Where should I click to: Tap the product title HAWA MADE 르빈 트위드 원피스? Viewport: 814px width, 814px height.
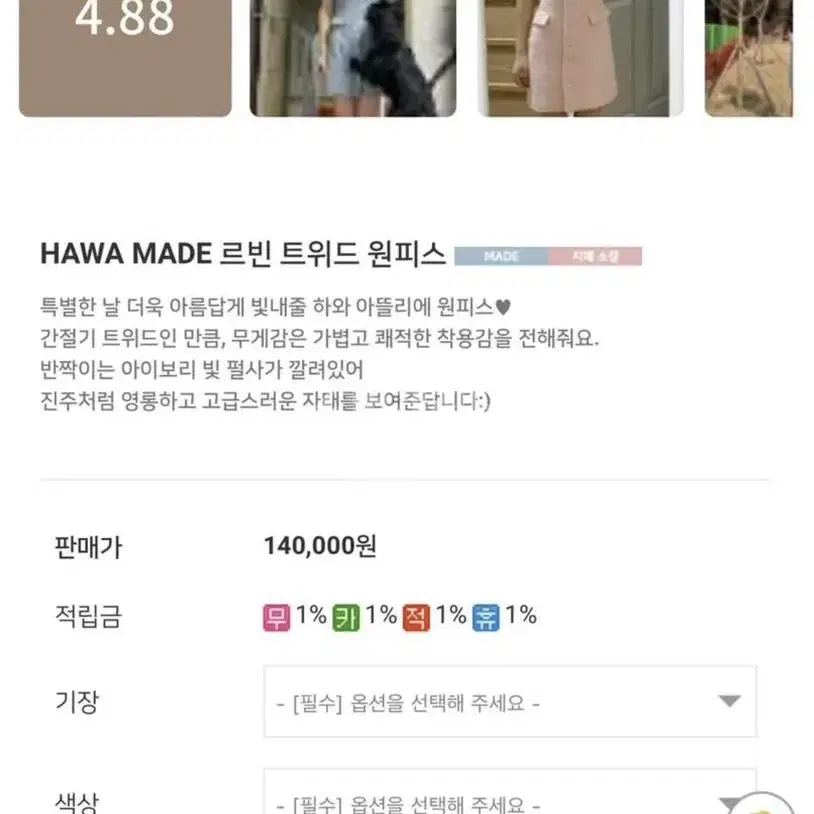point(243,255)
